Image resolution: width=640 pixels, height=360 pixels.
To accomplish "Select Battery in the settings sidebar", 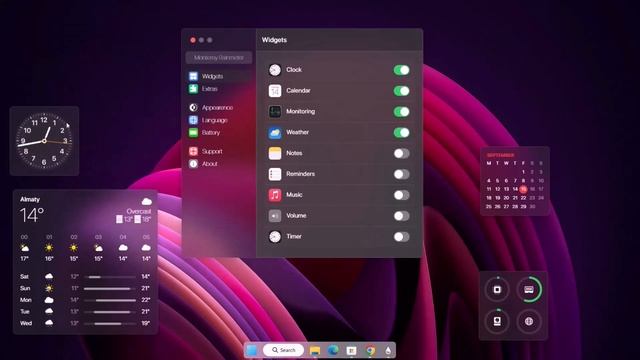I will tap(219, 133).
